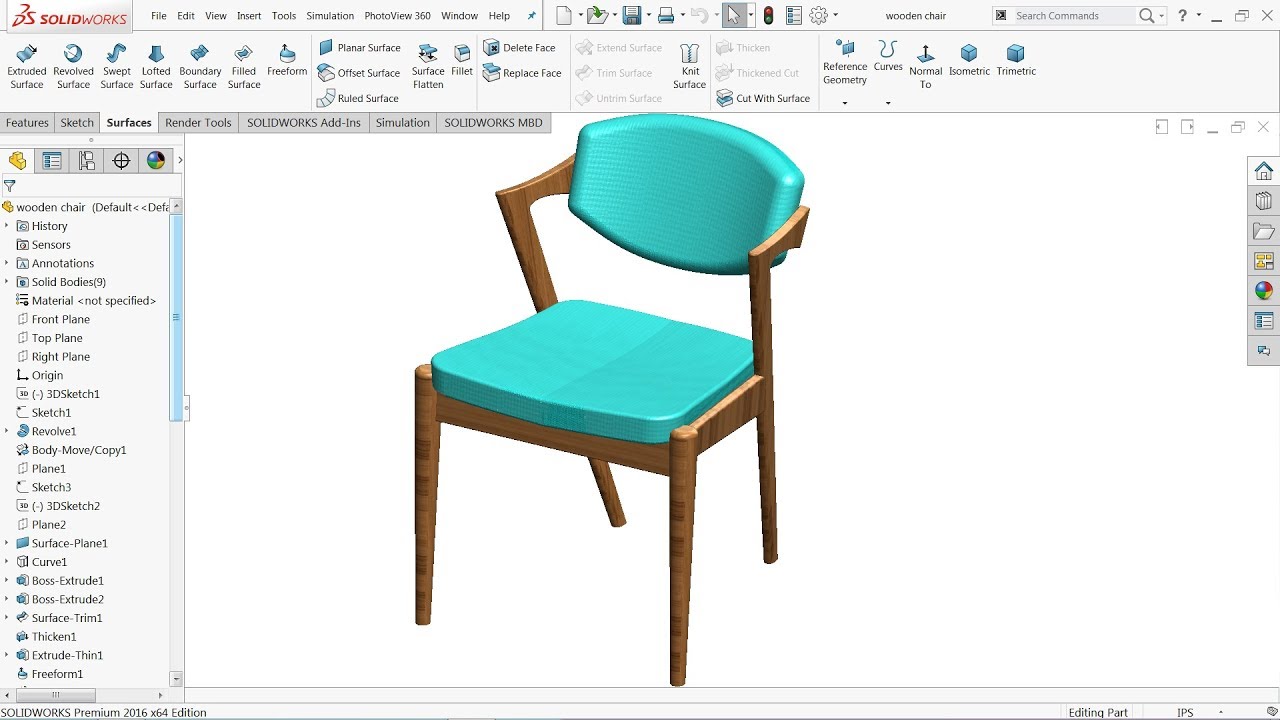Click the Search Commands input field
Viewport: 1280px width, 720px height.
tap(1074, 15)
